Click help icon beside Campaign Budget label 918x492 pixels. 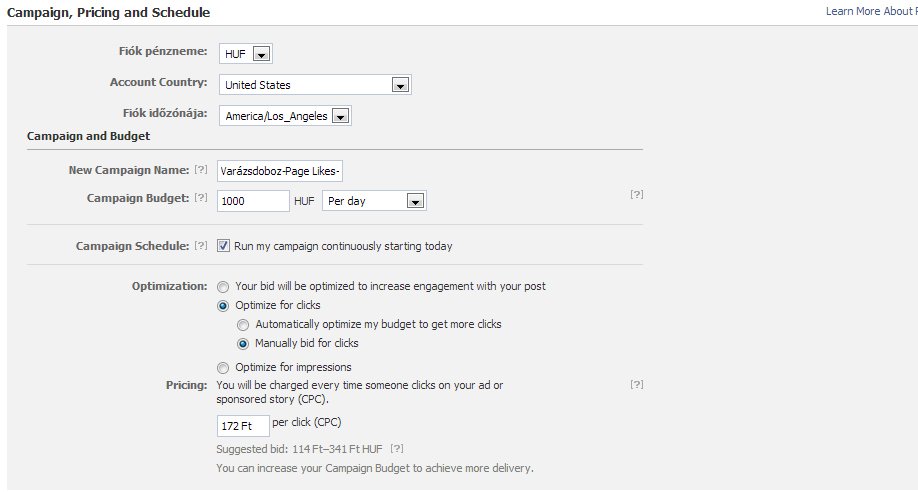pyautogui.click(x=200, y=198)
